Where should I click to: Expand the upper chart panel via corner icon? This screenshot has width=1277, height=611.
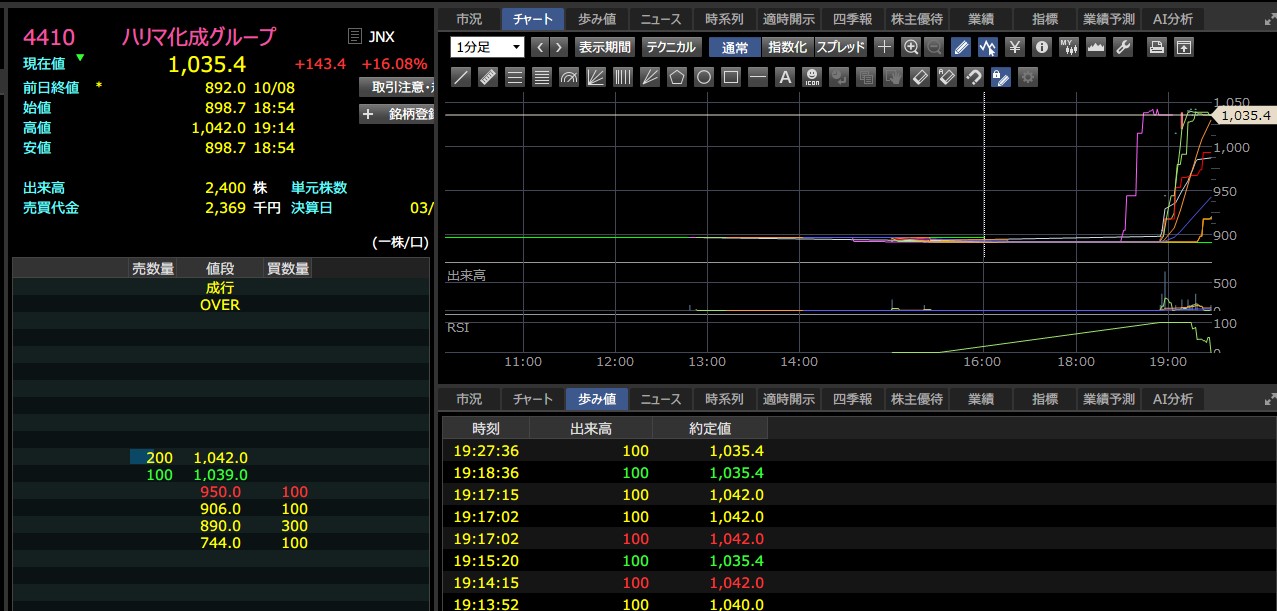tap(1270, 19)
